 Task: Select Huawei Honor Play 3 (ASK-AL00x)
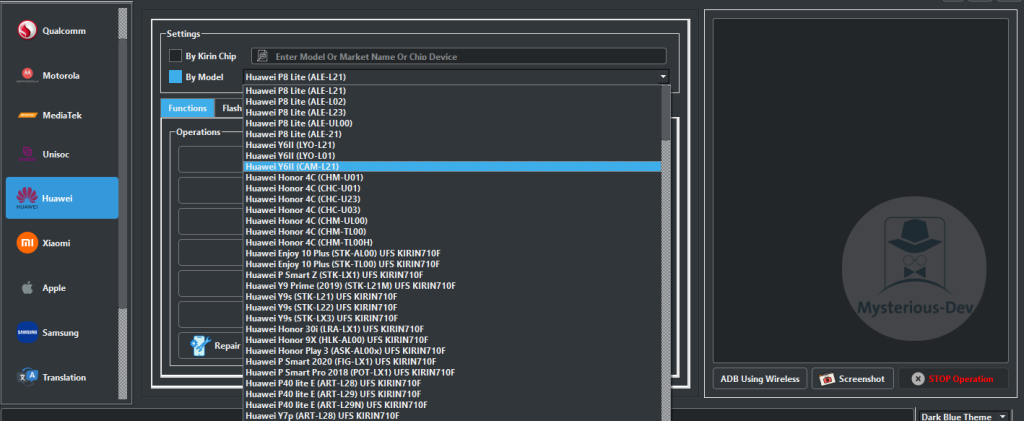[x=451, y=351]
